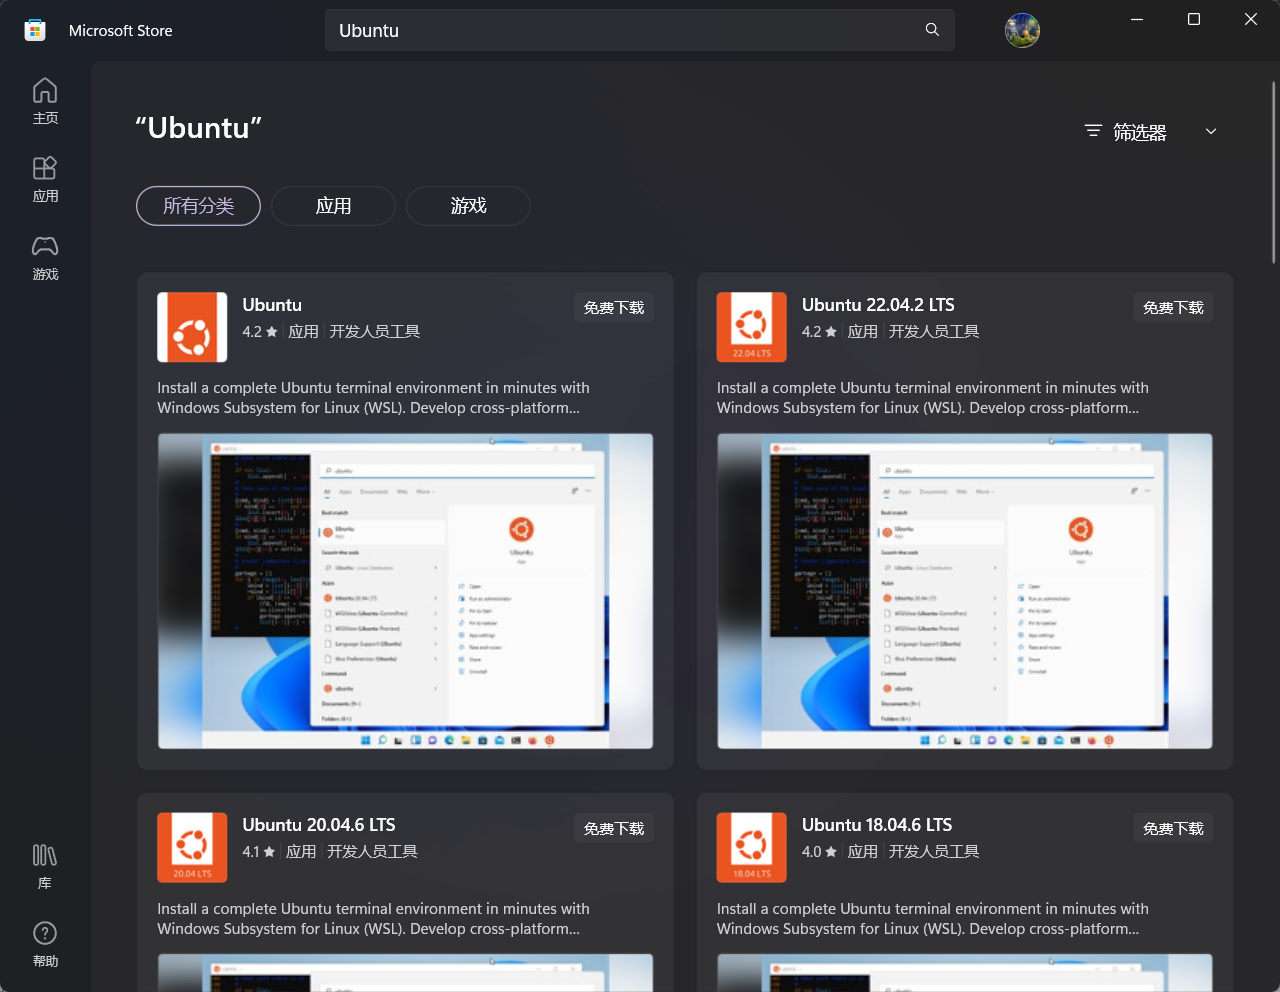Open the Apps (应用) sidebar section
Image resolution: width=1280 pixels, height=992 pixels.
[x=45, y=179]
